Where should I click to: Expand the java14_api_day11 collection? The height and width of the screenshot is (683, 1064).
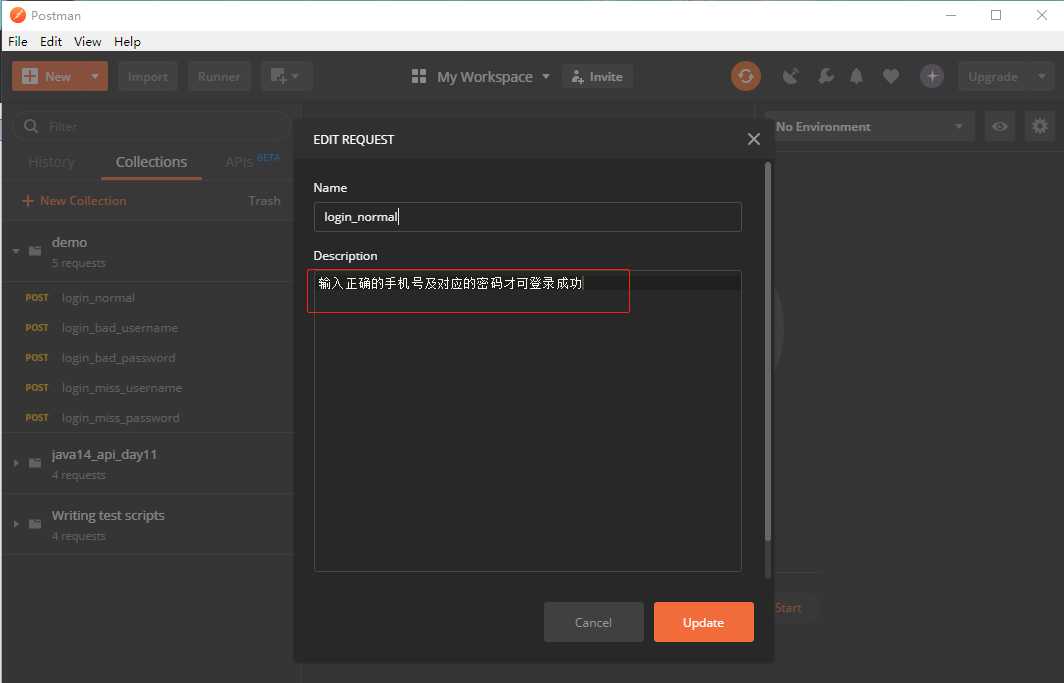(16, 463)
